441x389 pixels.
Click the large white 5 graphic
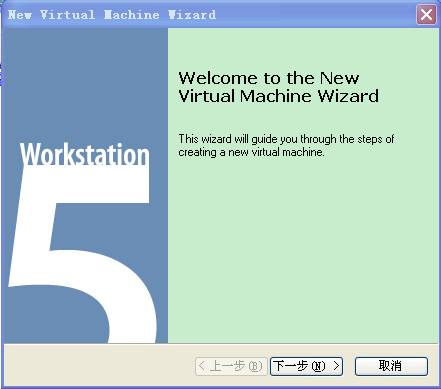tap(83, 253)
